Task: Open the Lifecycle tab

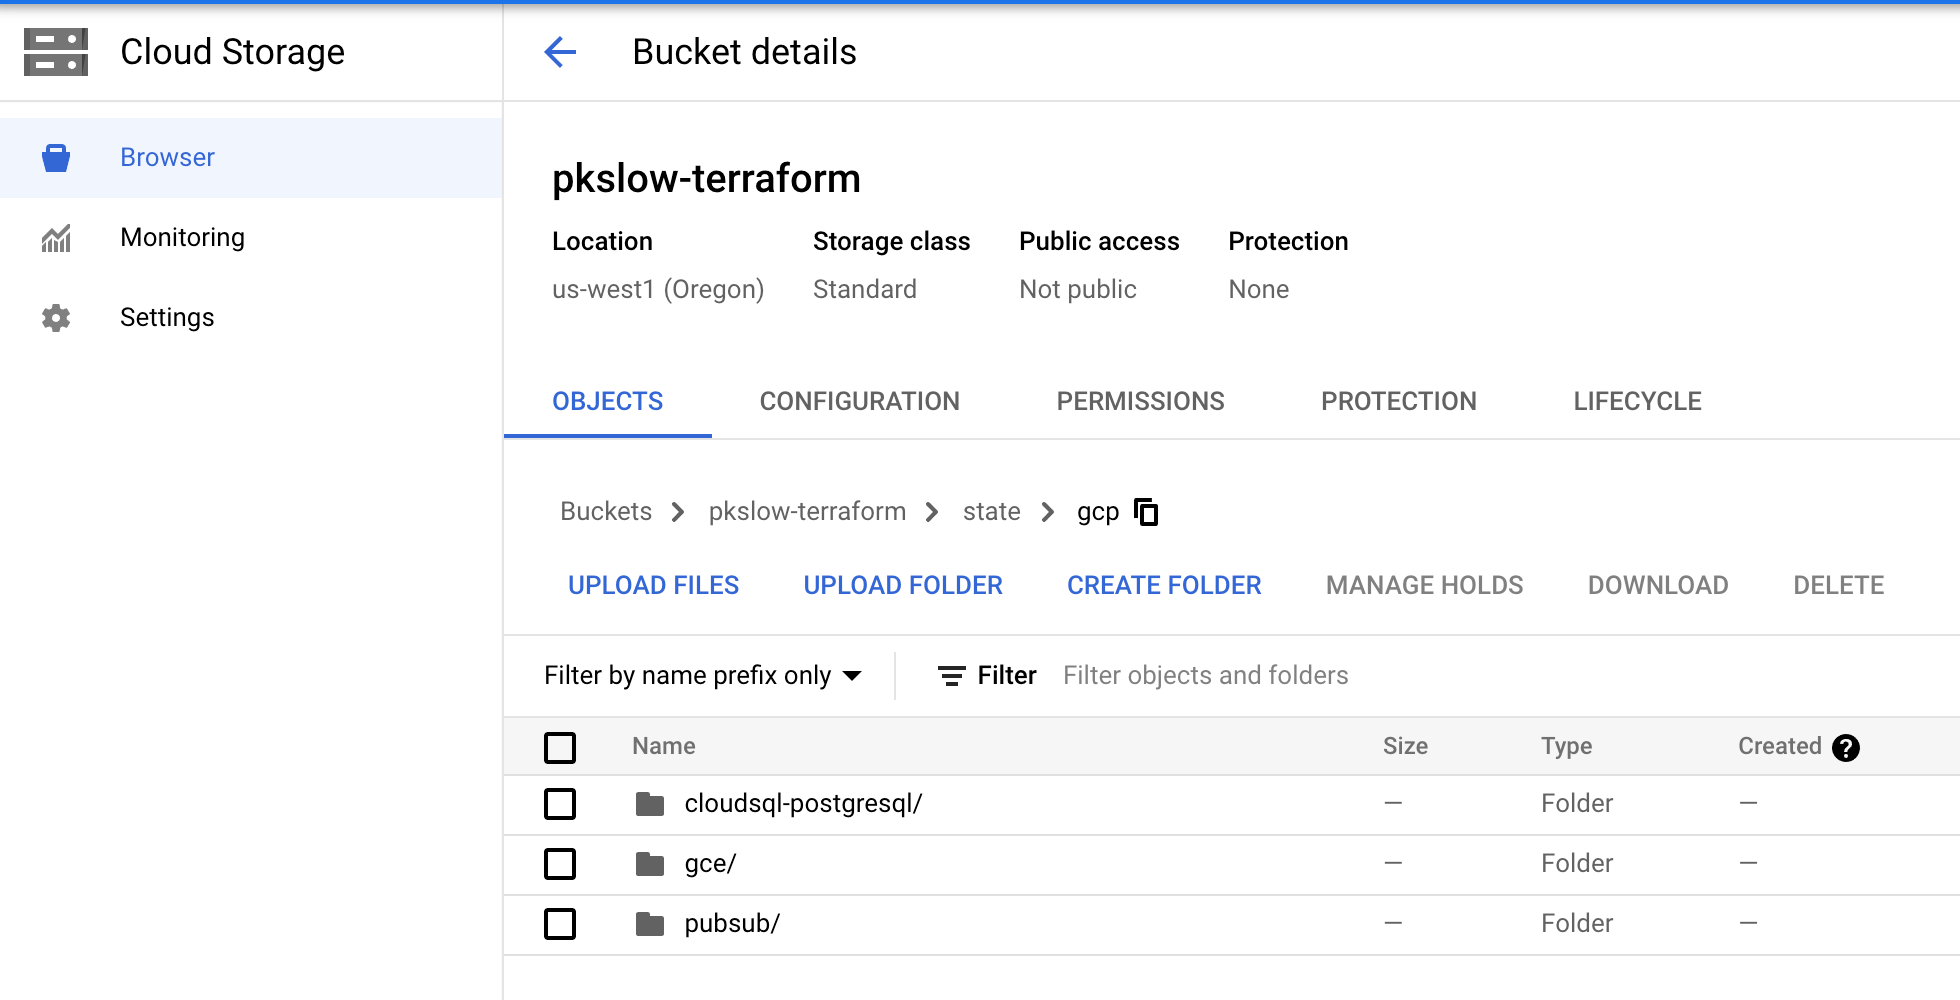Action: (1636, 401)
